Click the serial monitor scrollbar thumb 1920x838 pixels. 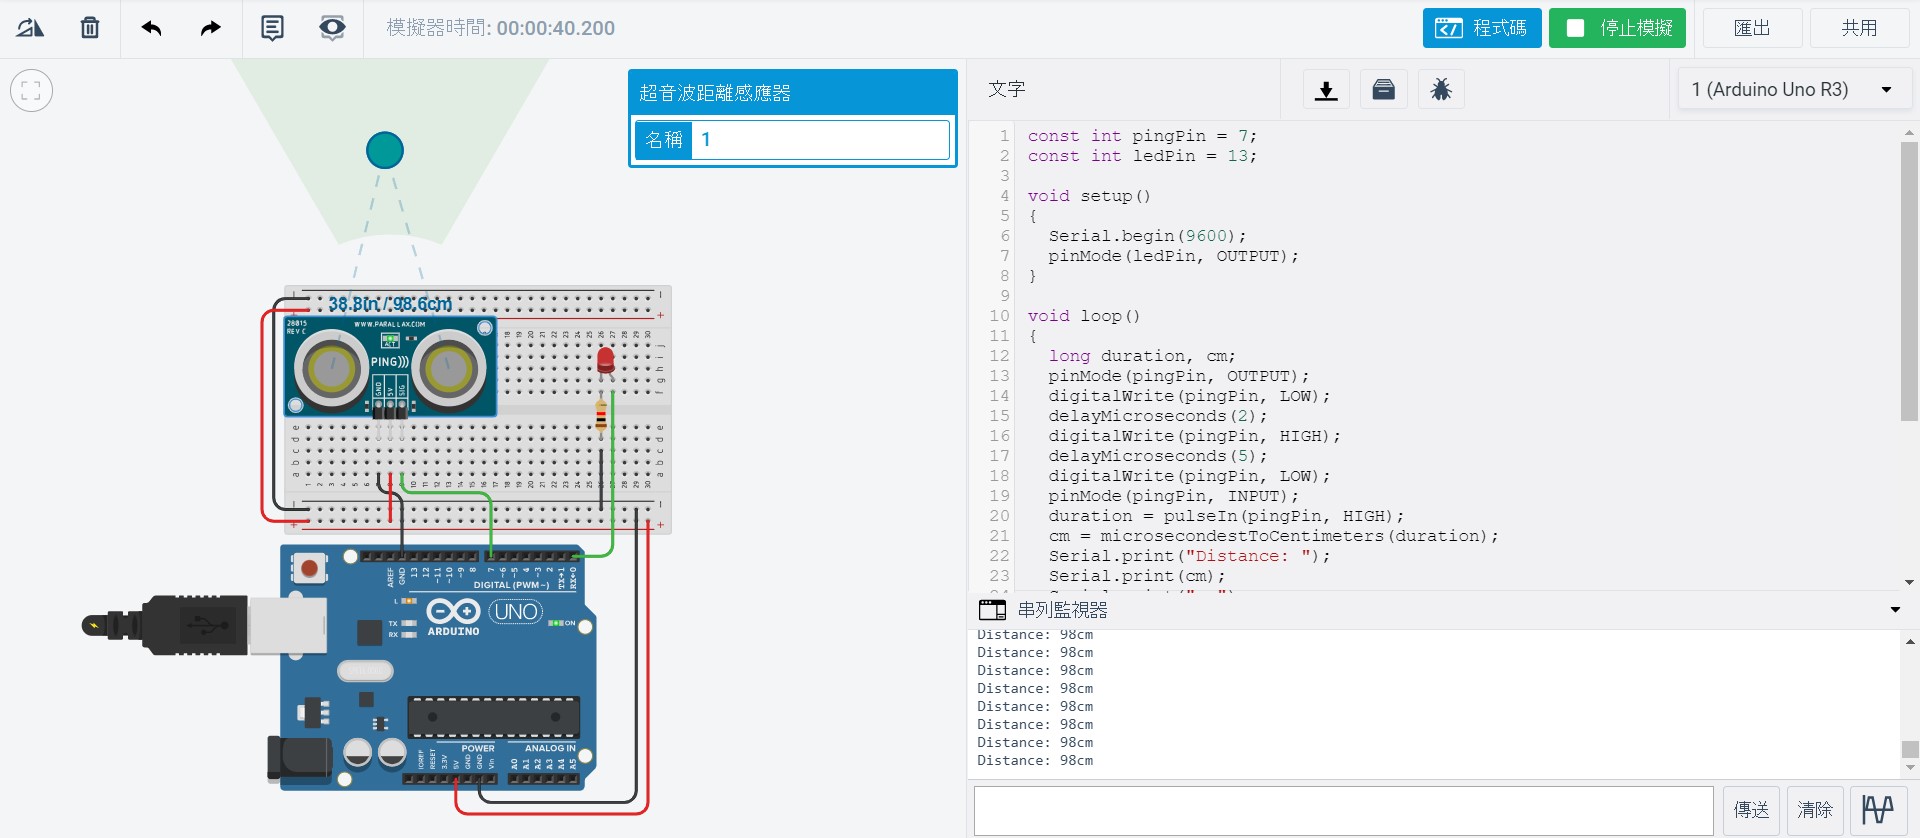pos(1910,750)
